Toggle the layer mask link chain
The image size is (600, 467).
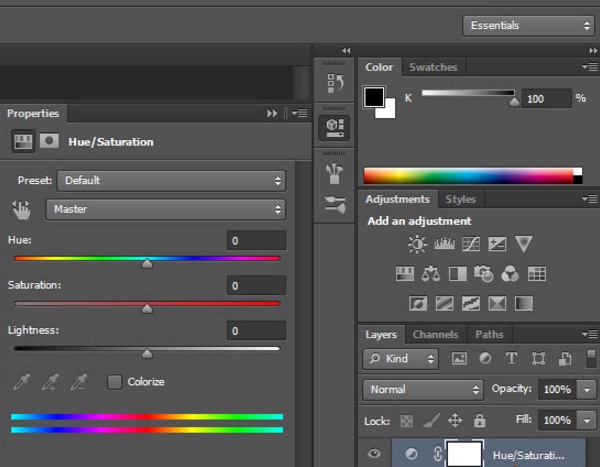click(x=438, y=454)
